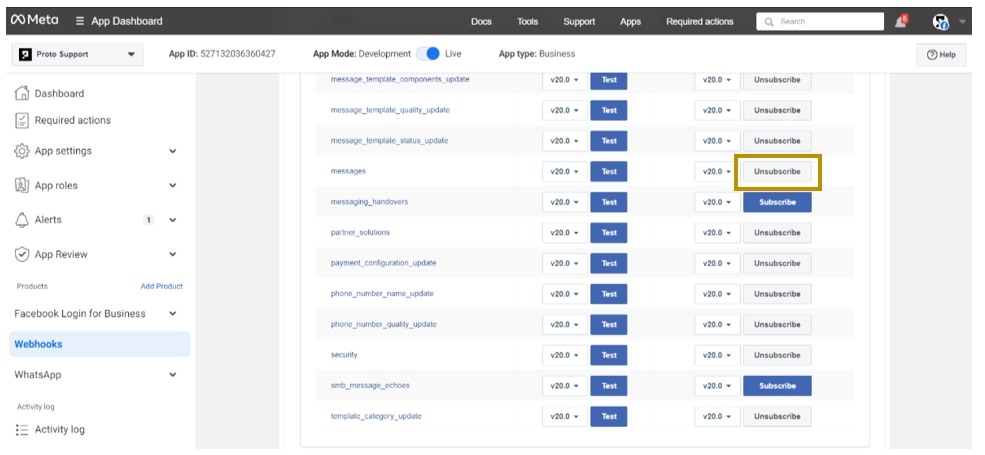Open the Tools menu in top bar

tap(527, 21)
